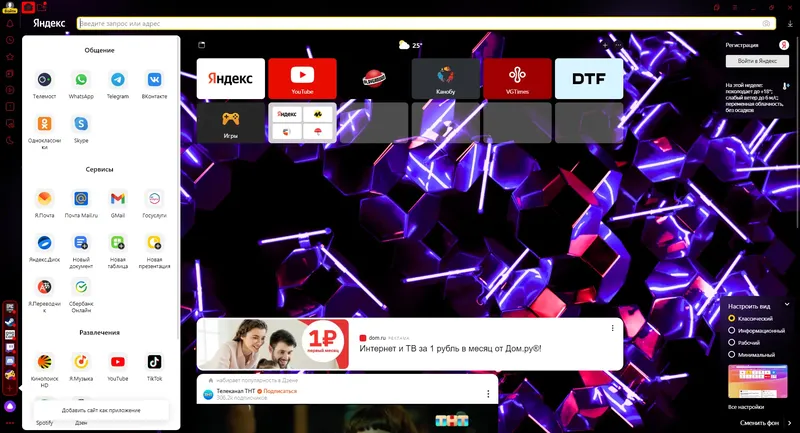Open the Одноклассники app icon
The image size is (800, 433).
pos(44,124)
